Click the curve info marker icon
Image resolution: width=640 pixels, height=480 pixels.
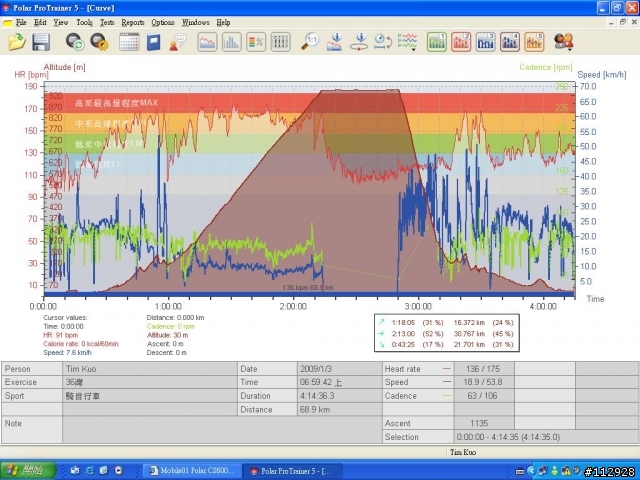335,42
